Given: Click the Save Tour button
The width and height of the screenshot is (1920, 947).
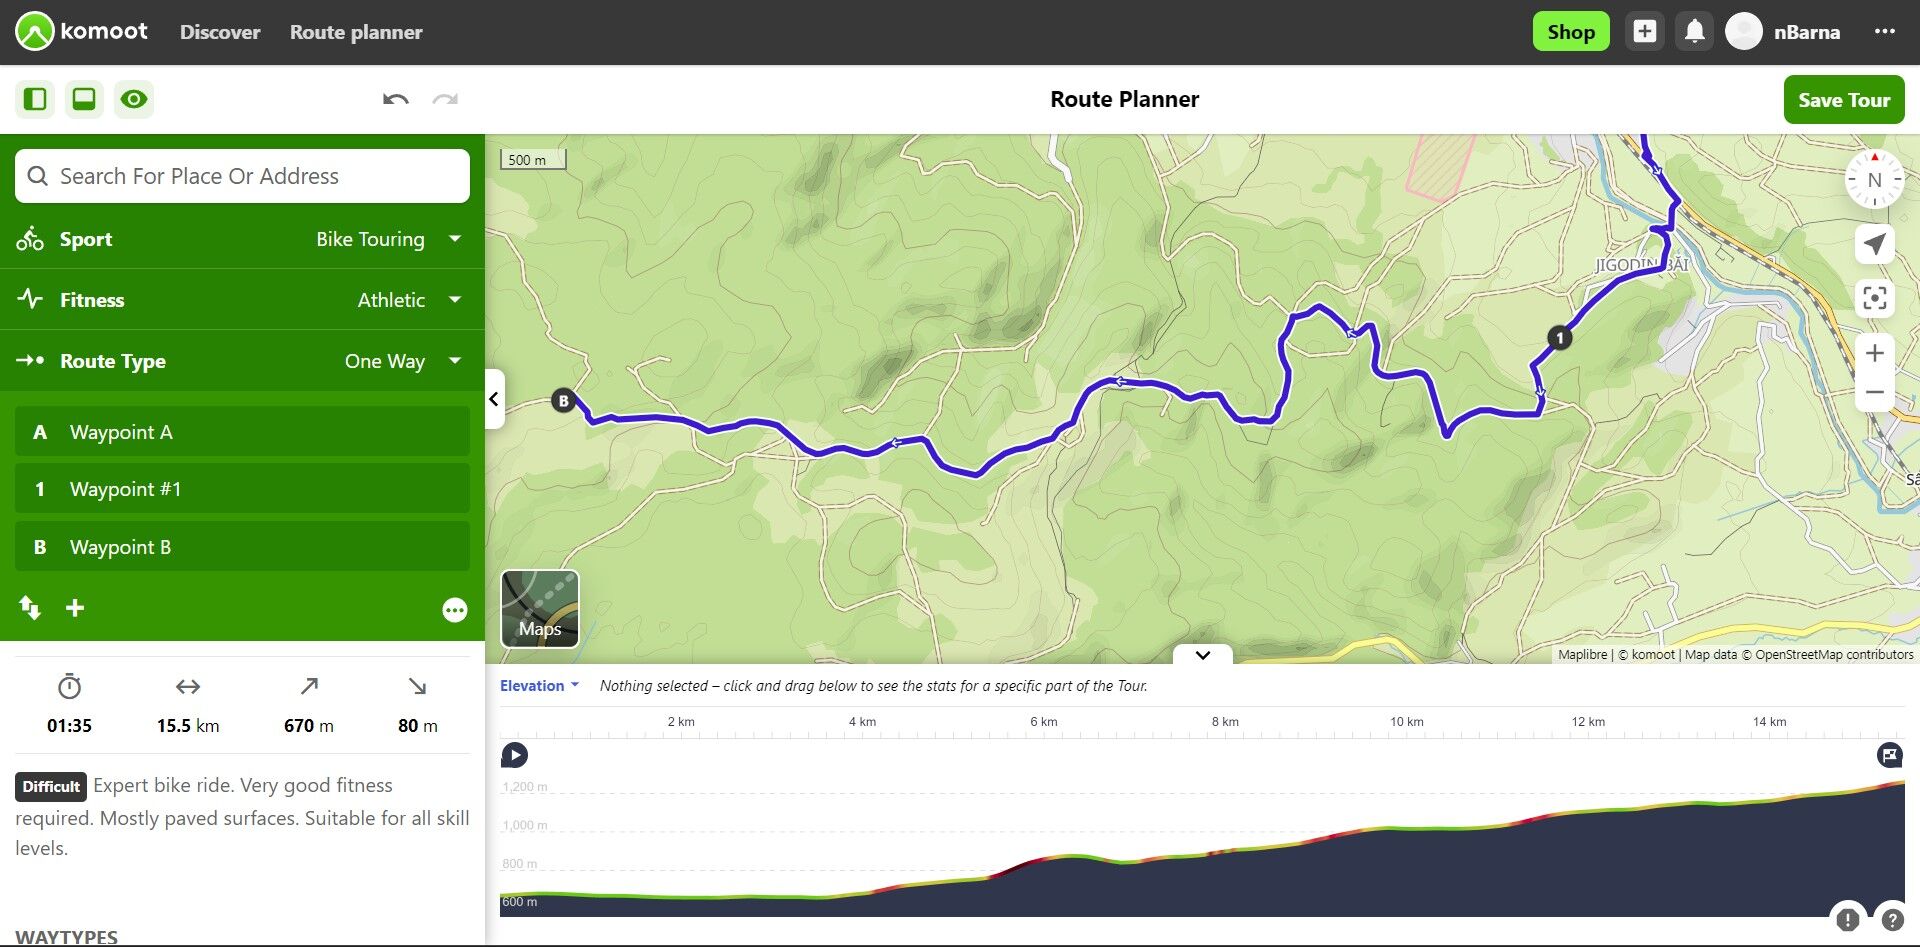Looking at the screenshot, I should pos(1843,100).
